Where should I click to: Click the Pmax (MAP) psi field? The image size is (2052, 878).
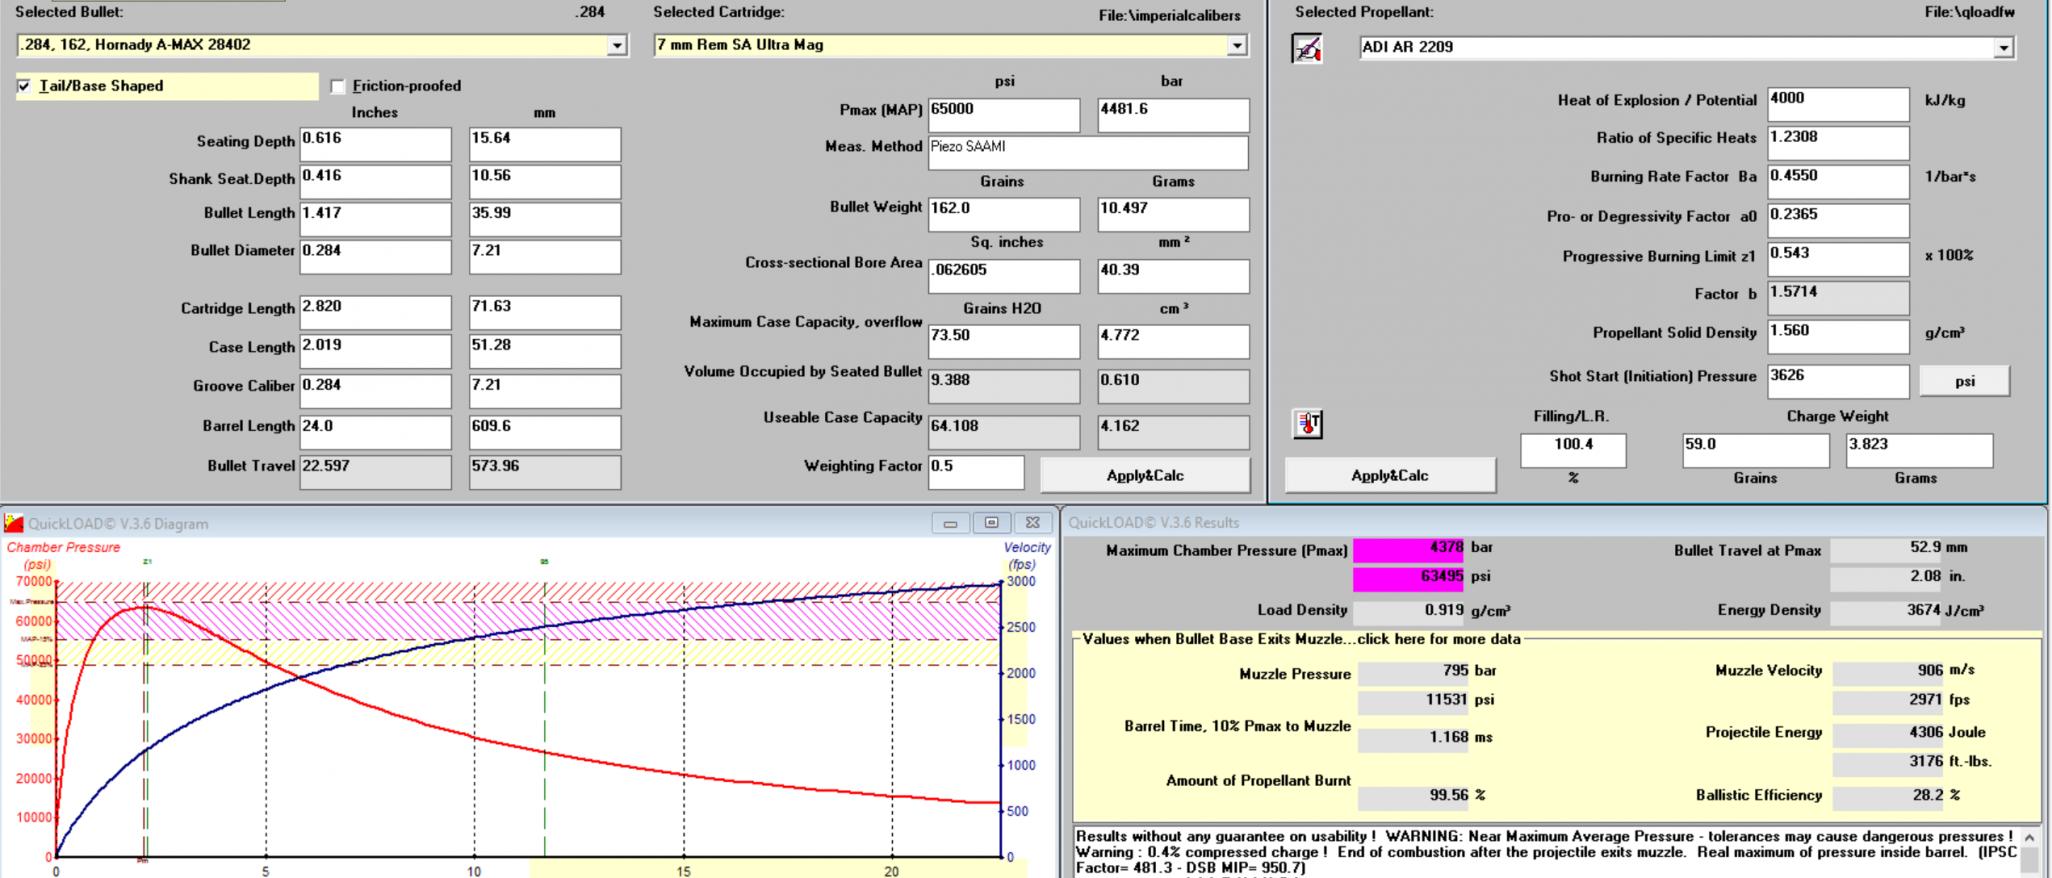1004,115
